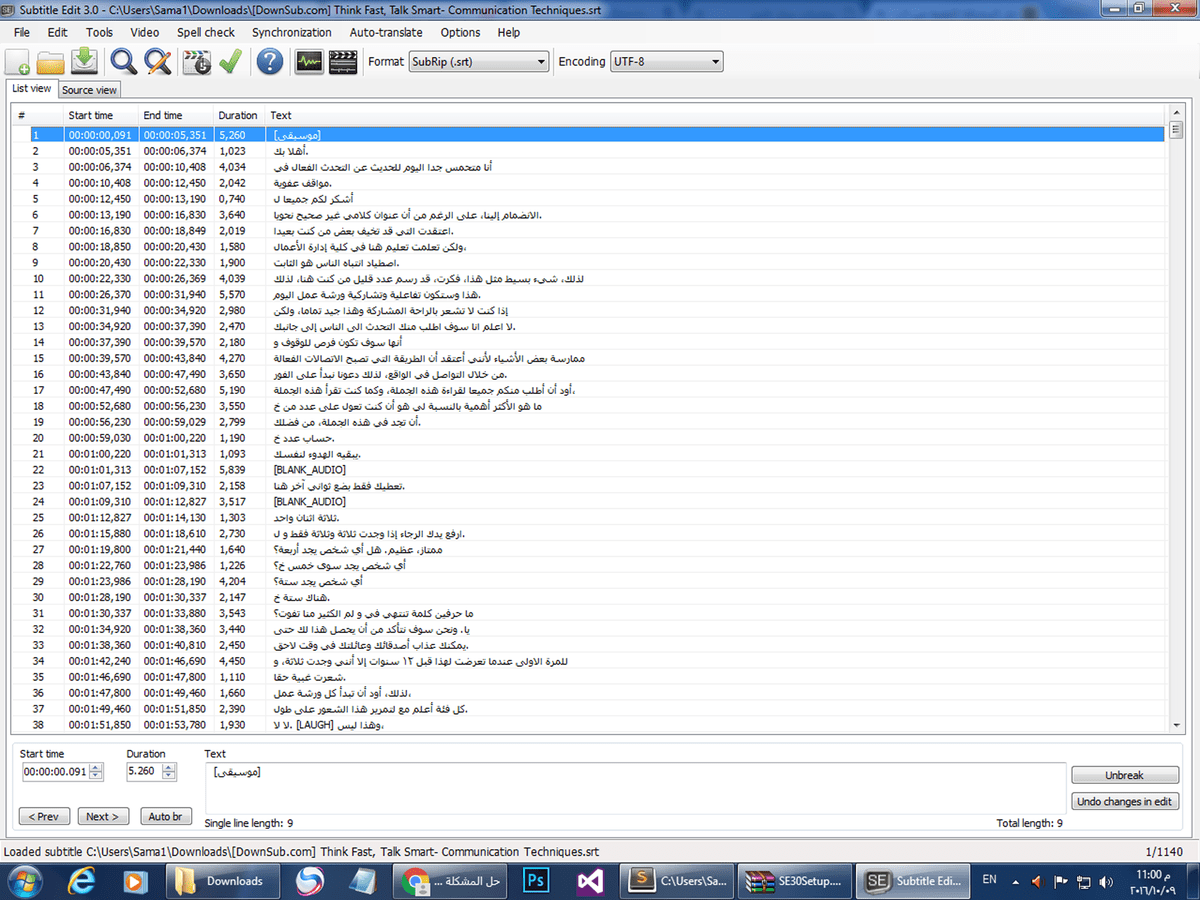
Task: Click the Start time column header
Action: coord(101,115)
